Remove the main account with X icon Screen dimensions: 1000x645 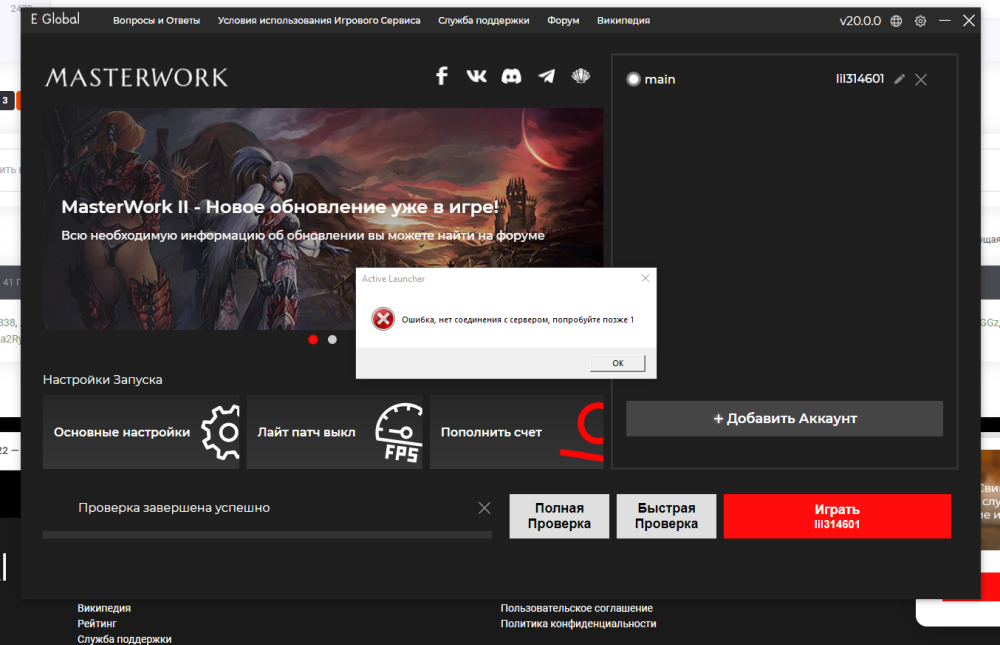921,80
